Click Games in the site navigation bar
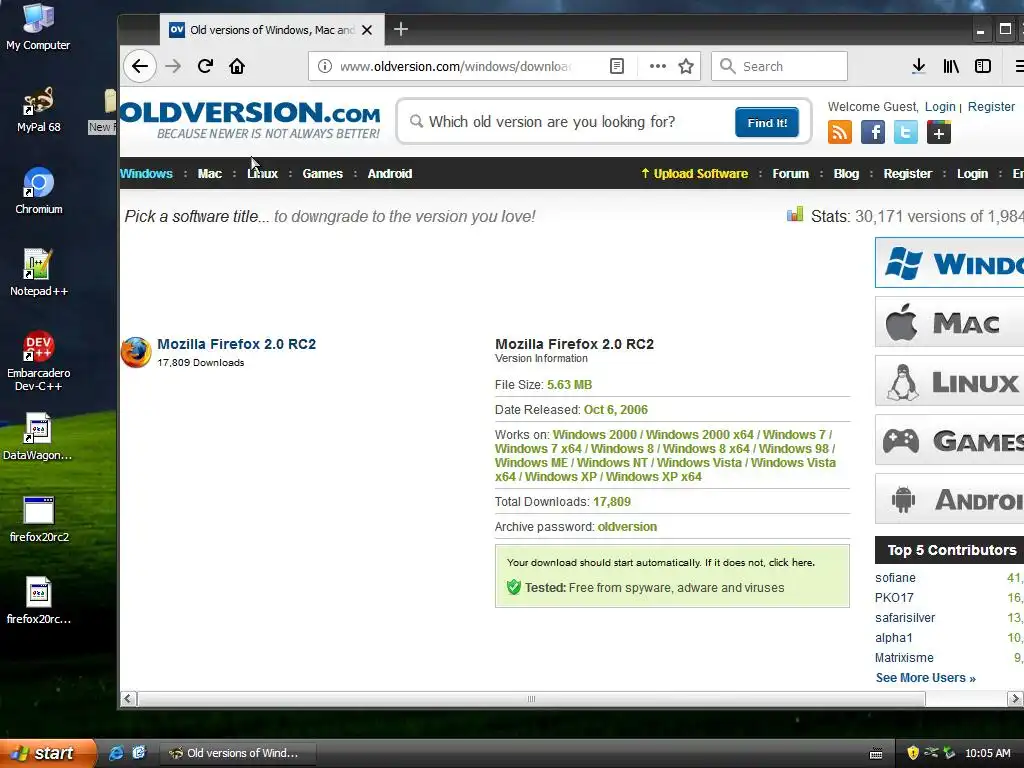1024x768 pixels. coord(323,174)
